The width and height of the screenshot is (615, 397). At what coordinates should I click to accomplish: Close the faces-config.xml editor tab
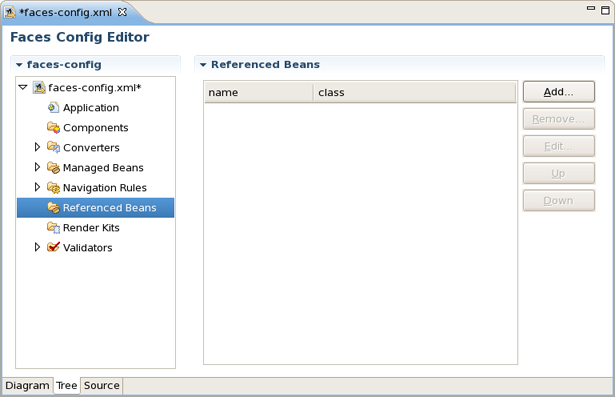(x=122, y=12)
